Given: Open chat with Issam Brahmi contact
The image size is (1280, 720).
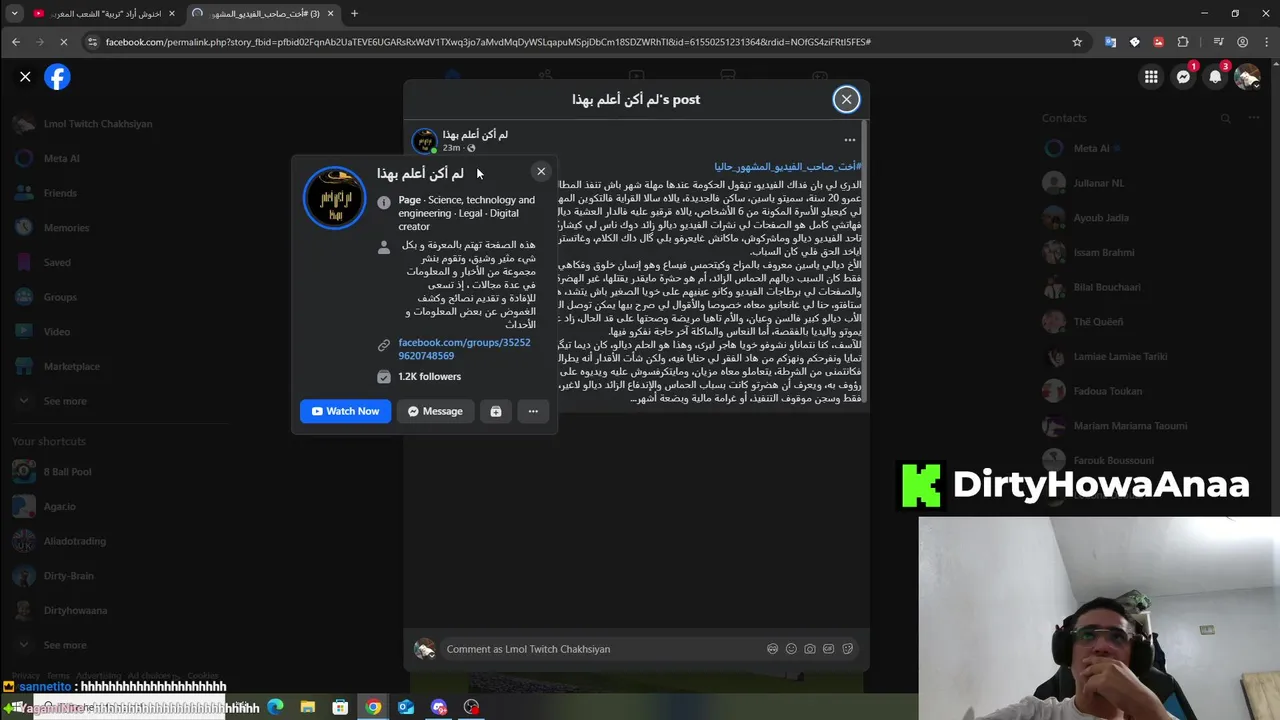Looking at the screenshot, I should pos(1104,253).
